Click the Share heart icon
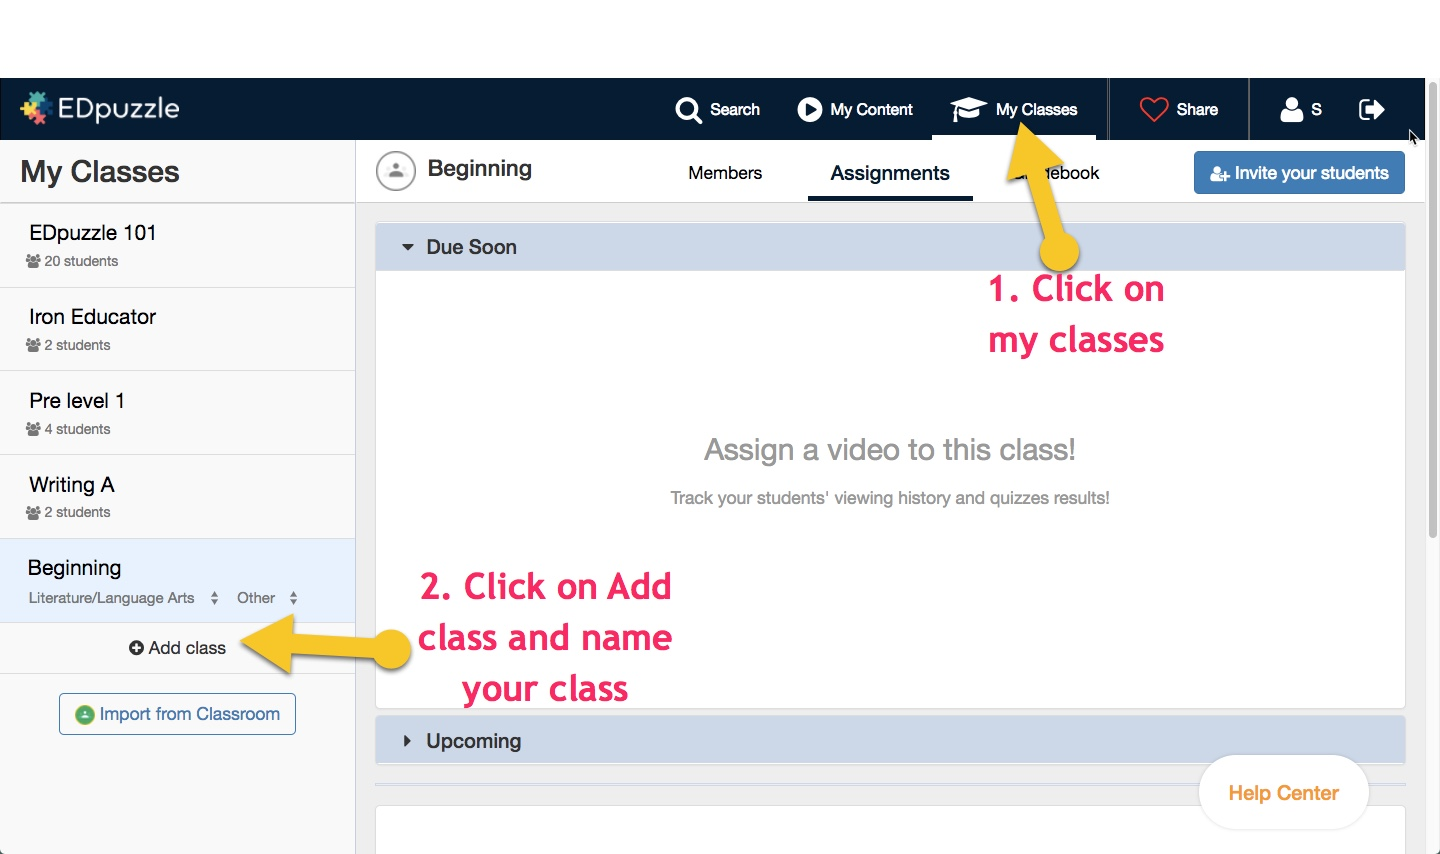 pos(1154,109)
